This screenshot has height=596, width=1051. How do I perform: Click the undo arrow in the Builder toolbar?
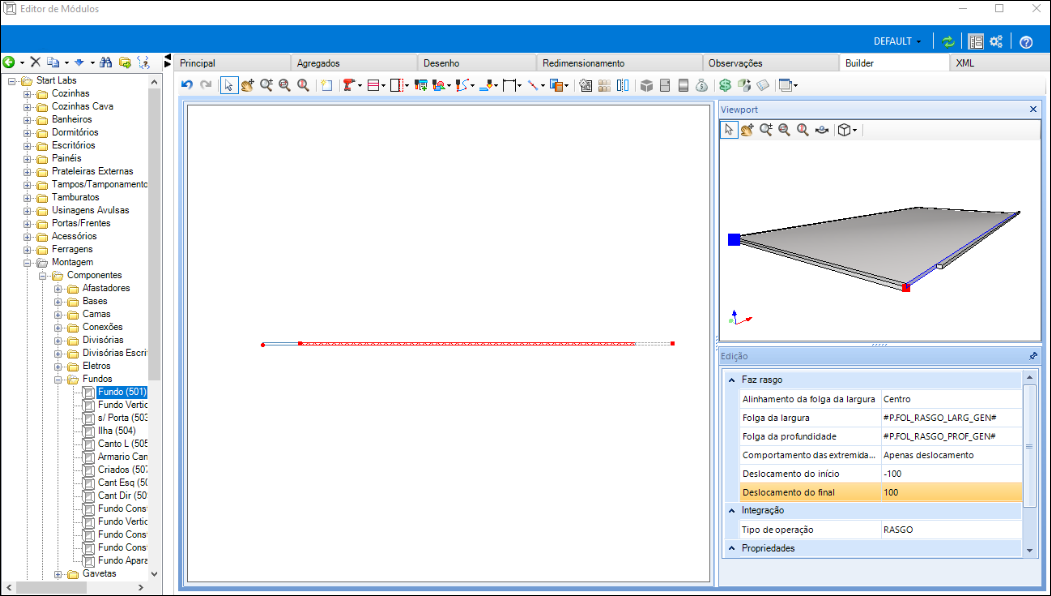coord(187,85)
